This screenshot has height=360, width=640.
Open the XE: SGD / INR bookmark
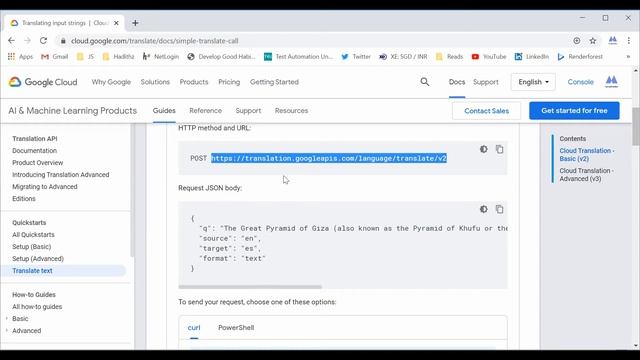[x=403, y=57]
